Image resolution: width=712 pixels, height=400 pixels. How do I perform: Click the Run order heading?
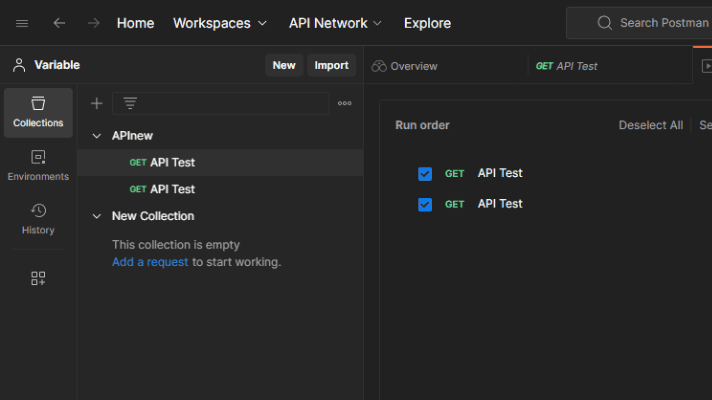422,125
